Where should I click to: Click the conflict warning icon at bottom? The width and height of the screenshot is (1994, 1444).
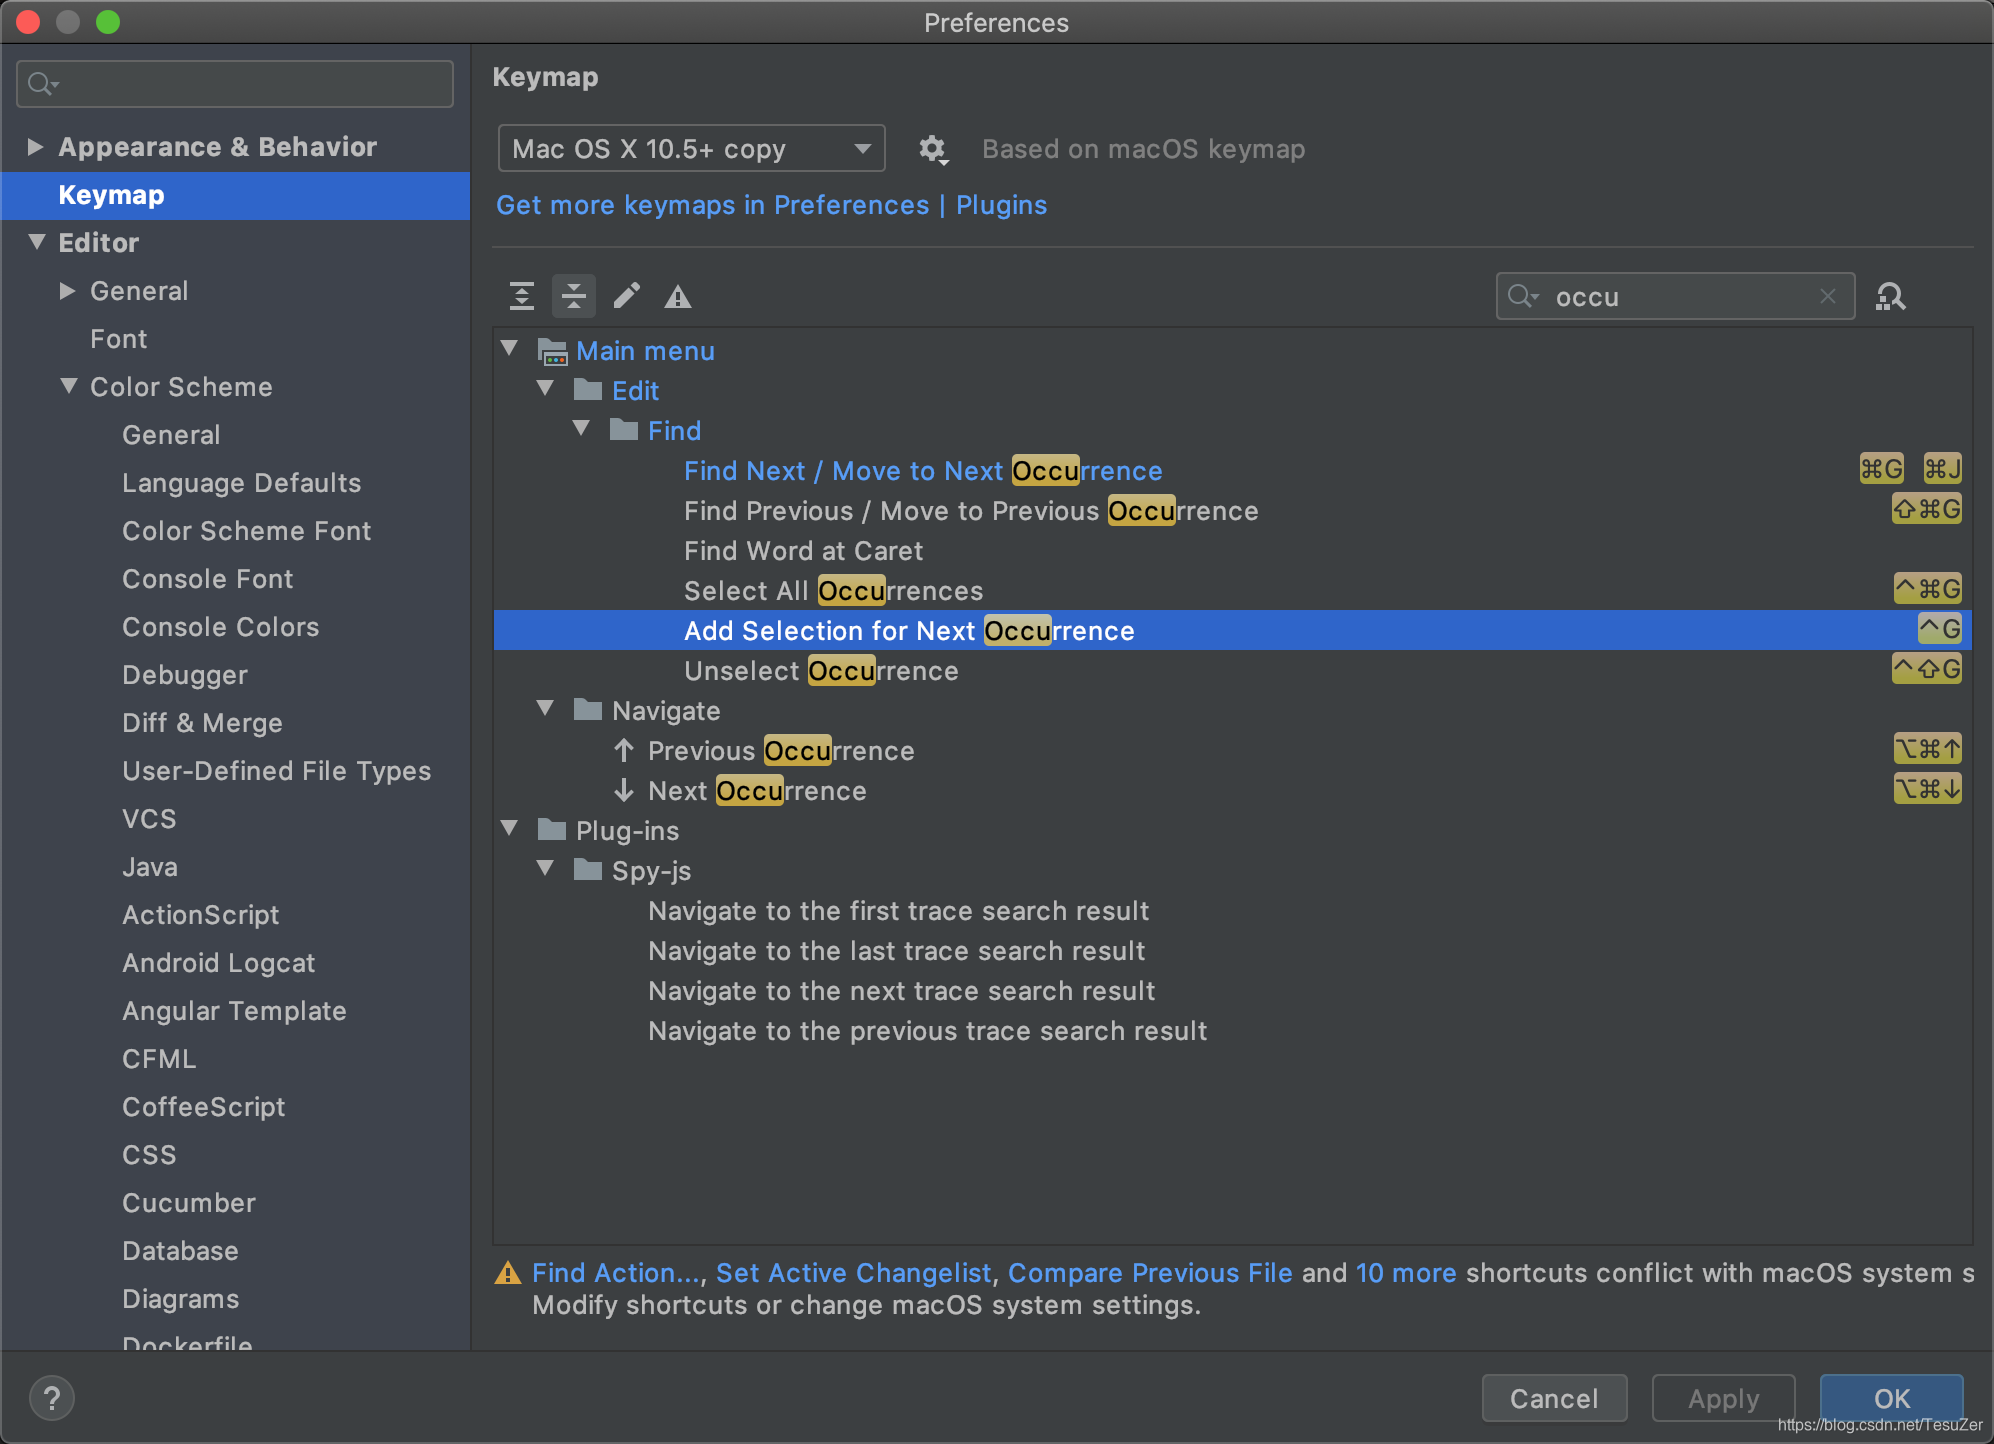(x=508, y=1273)
